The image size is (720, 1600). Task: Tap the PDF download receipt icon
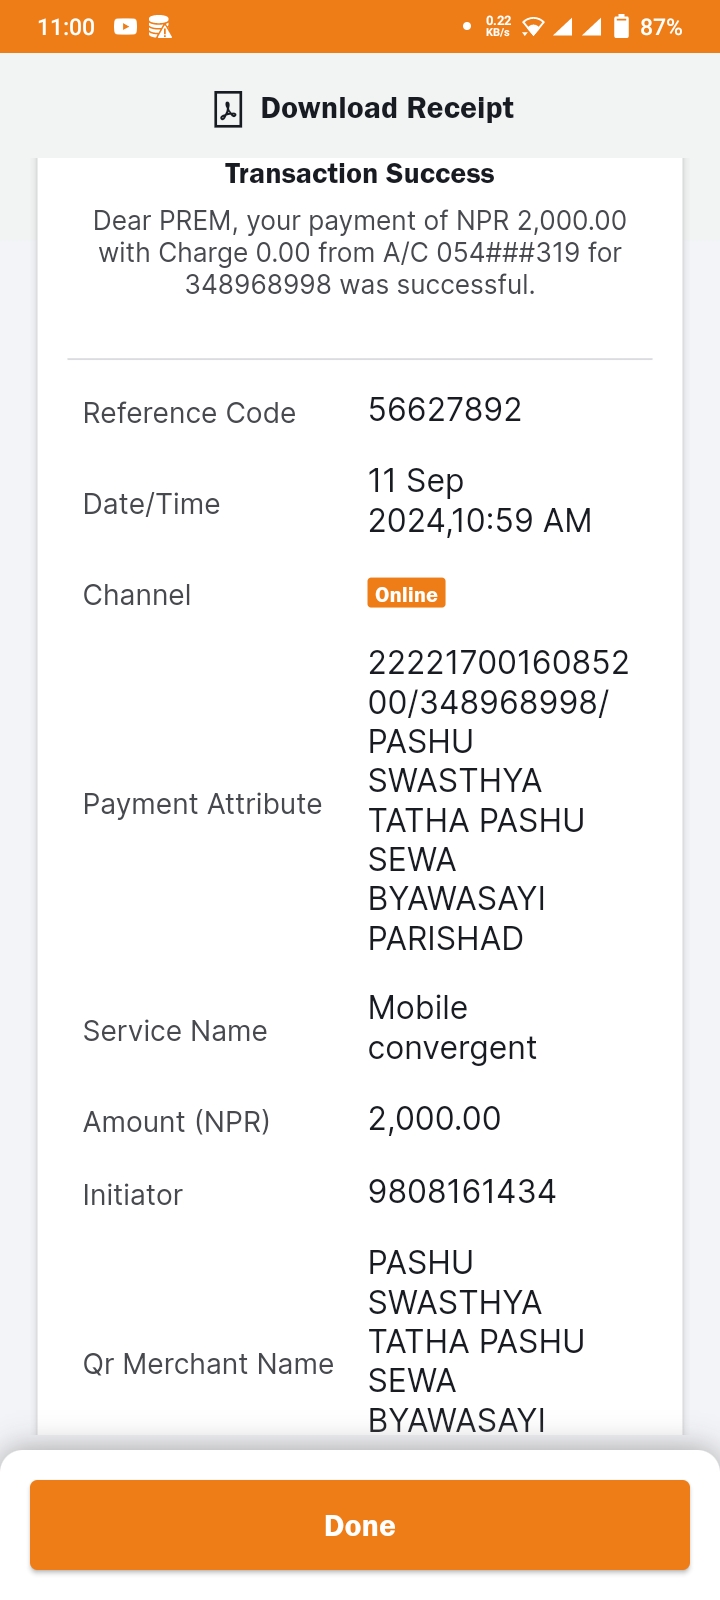pos(228,109)
